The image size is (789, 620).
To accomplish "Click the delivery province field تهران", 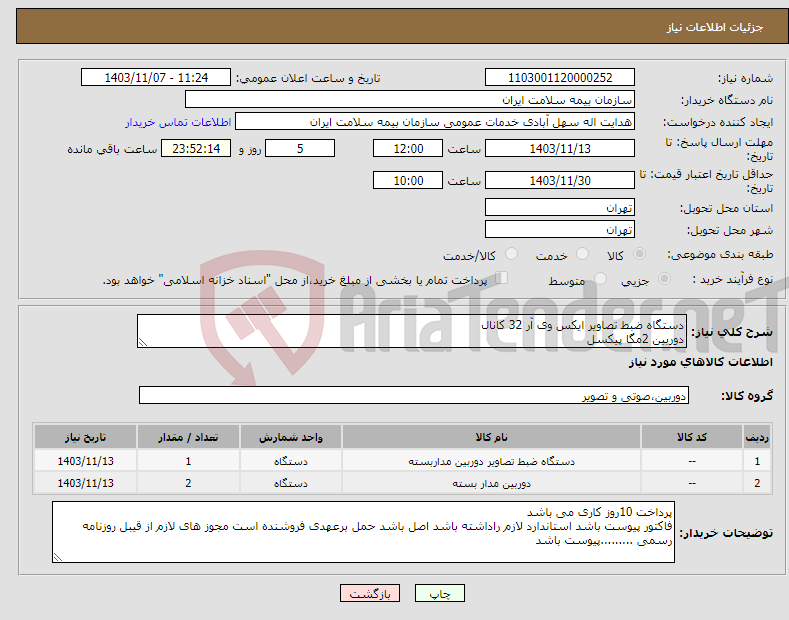I will (x=560, y=207).
